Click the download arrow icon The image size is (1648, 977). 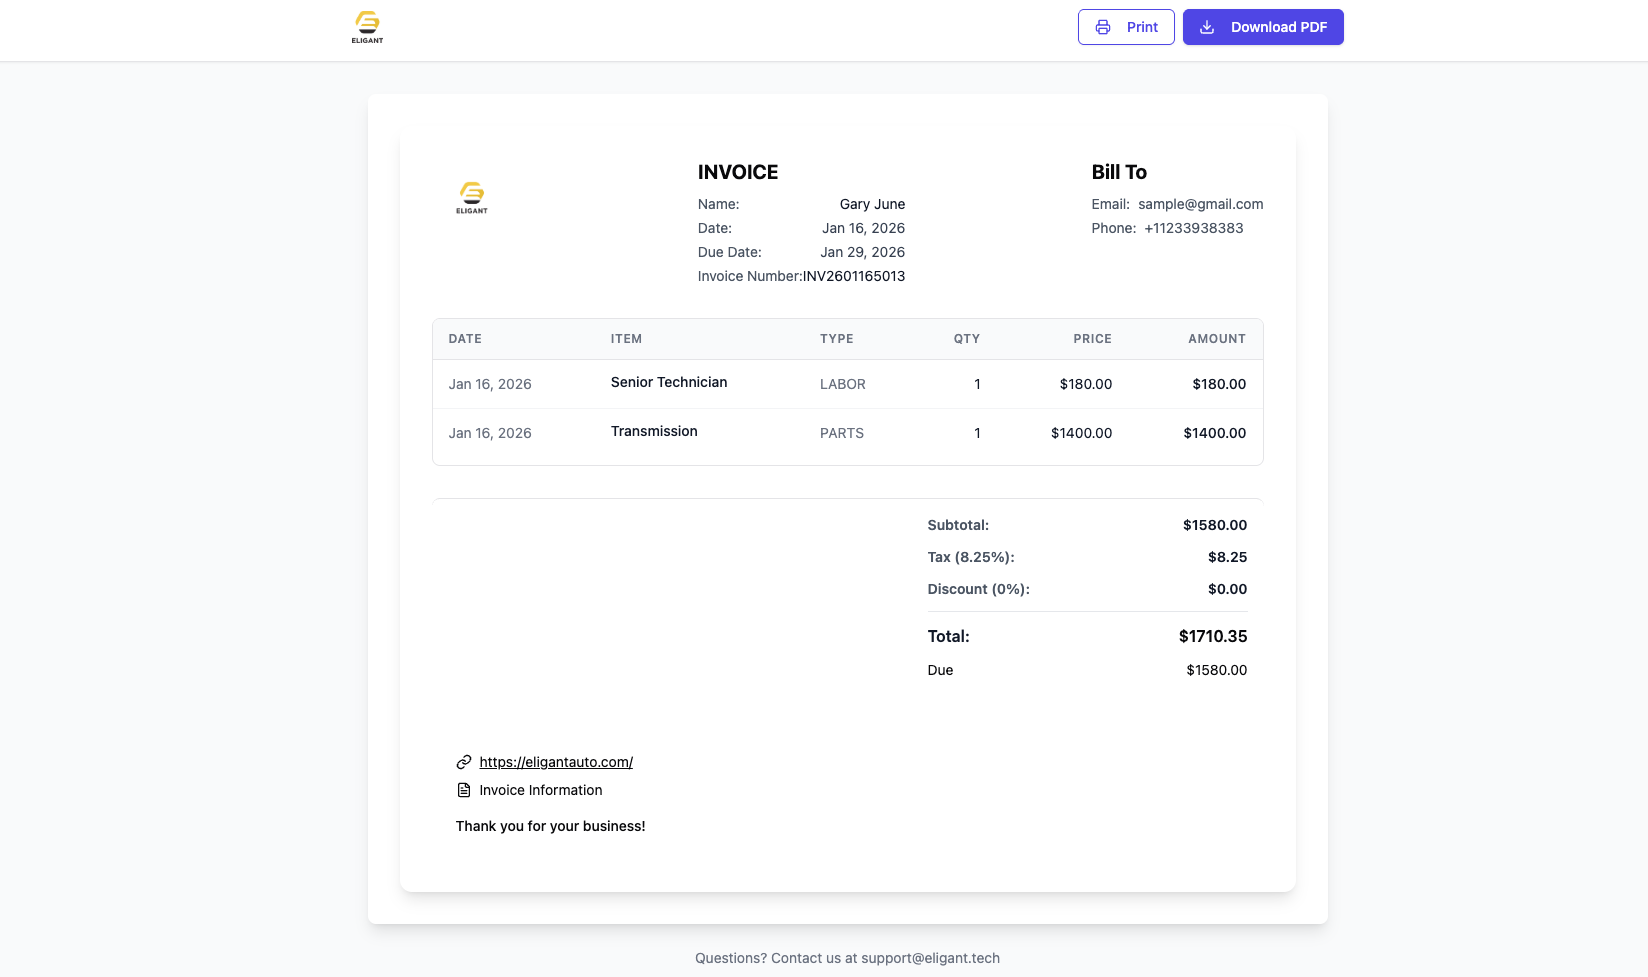(x=1207, y=27)
